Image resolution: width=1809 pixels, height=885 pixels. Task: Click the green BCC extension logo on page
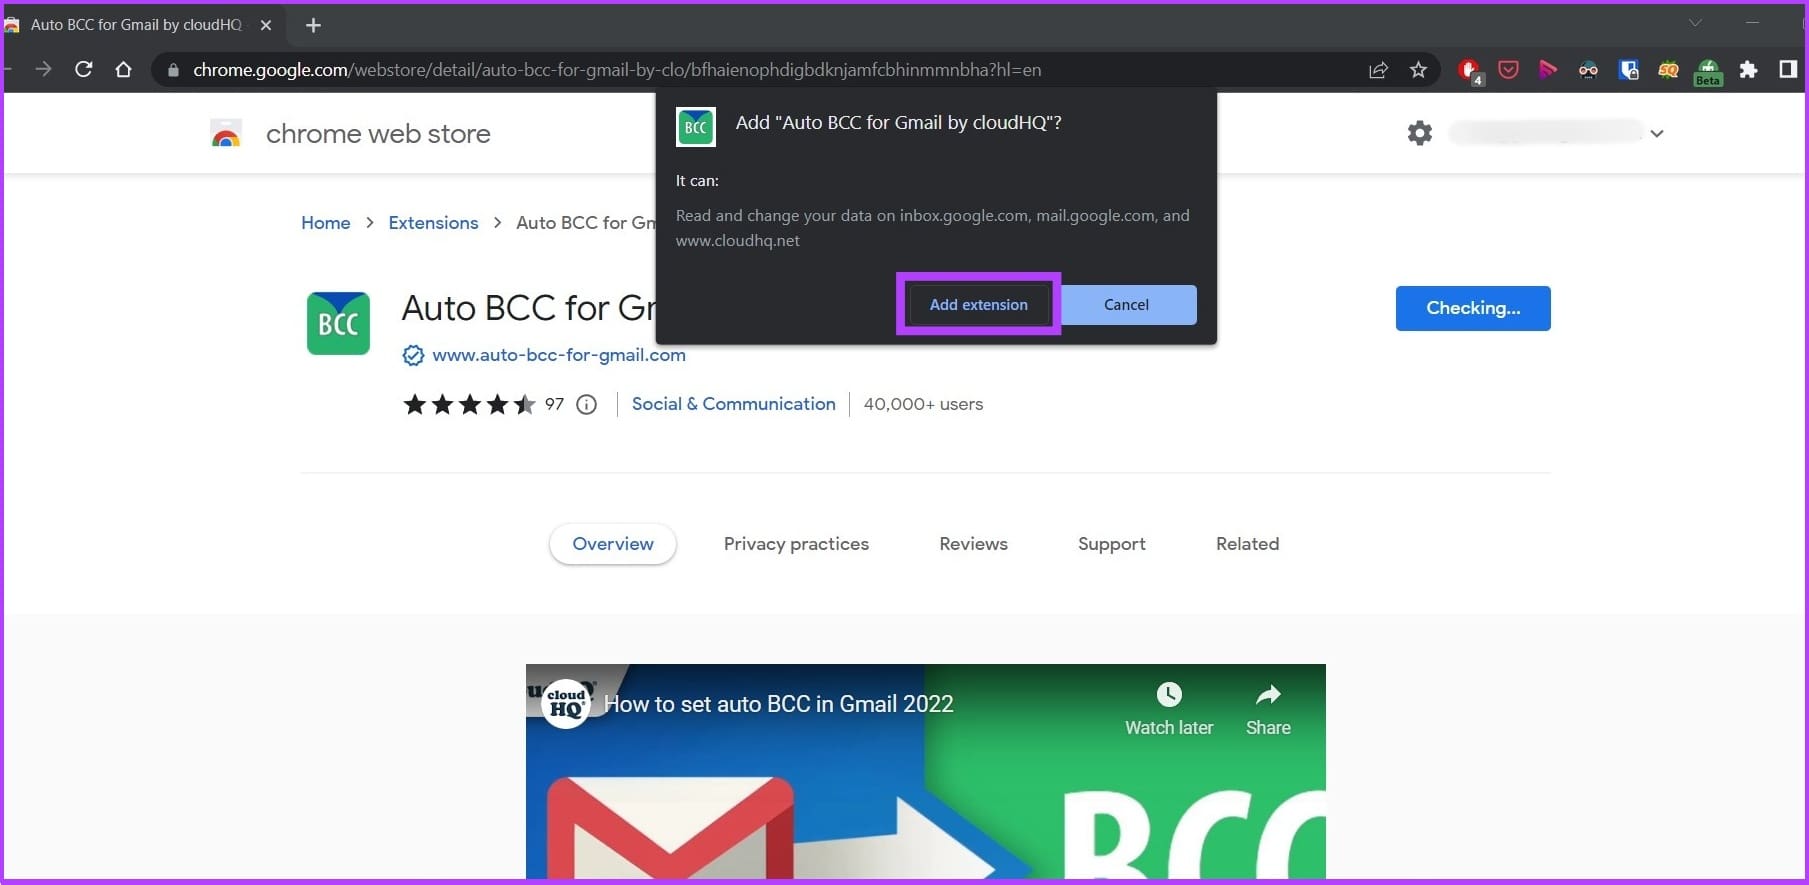338,323
